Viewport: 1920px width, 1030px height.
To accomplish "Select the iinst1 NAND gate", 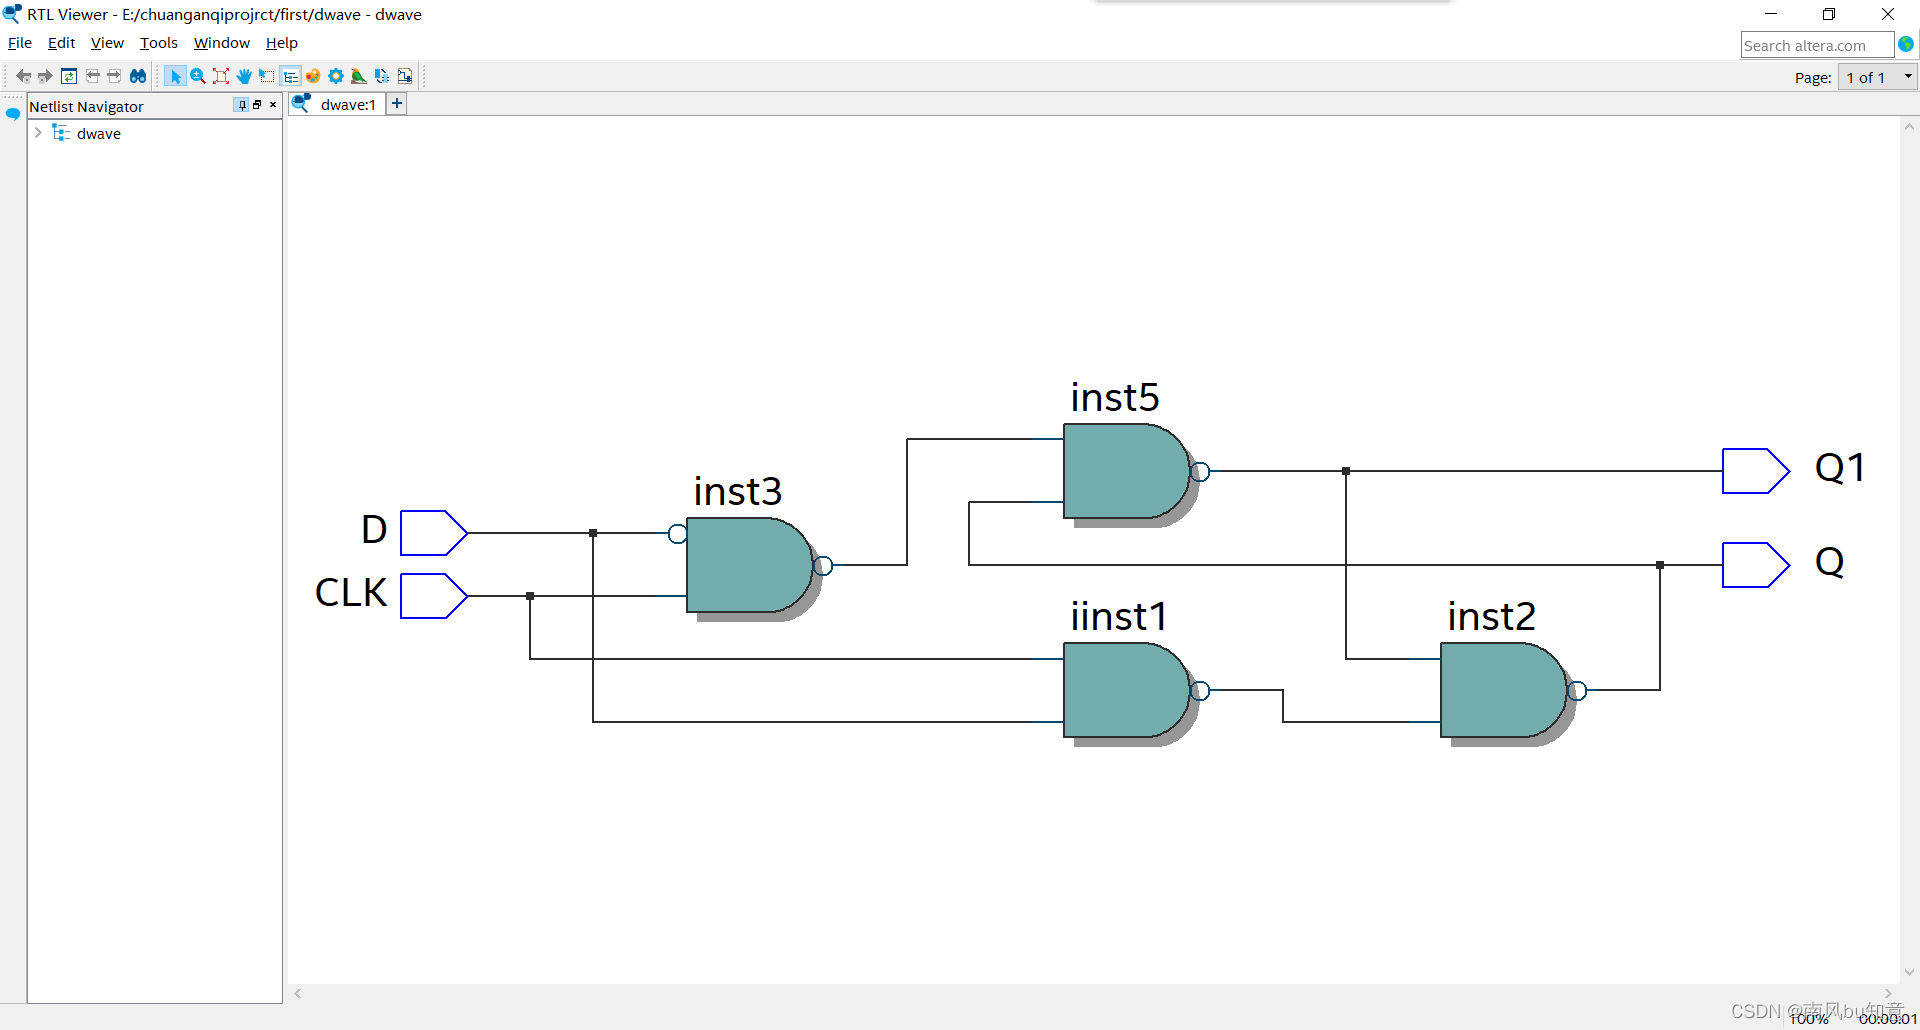I will tap(1127, 690).
